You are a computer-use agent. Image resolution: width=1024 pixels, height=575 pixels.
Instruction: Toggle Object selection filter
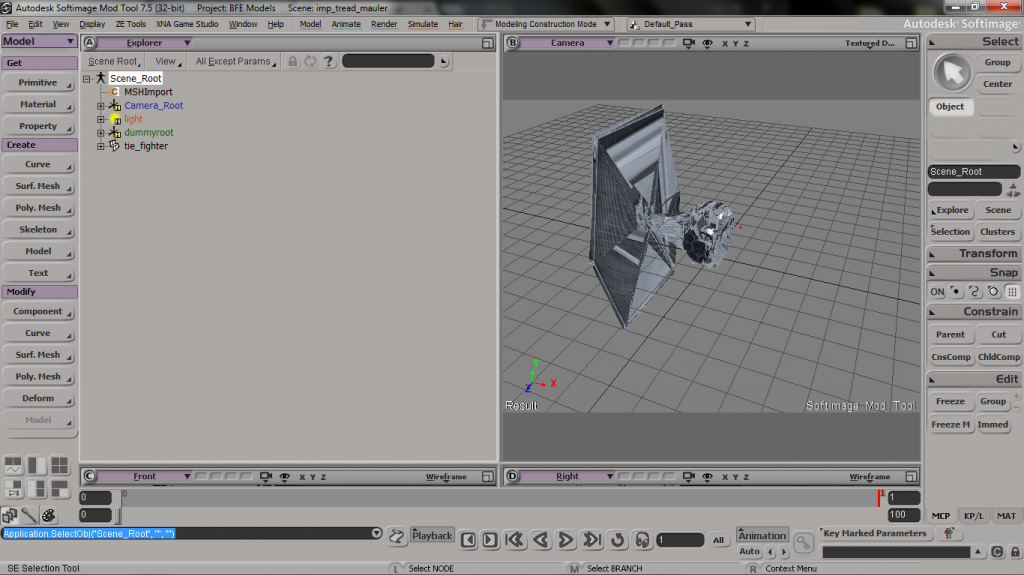click(x=950, y=107)
